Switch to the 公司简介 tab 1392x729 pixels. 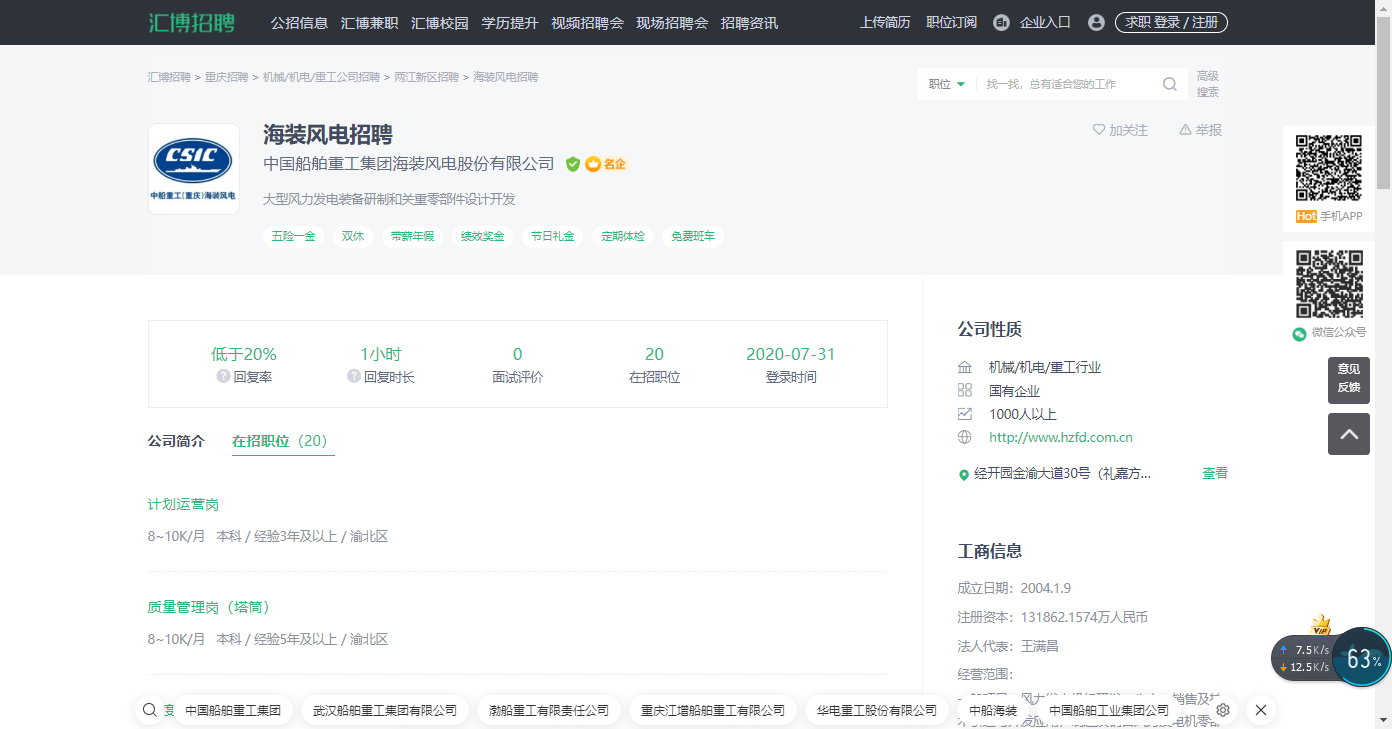pos(176,441)
